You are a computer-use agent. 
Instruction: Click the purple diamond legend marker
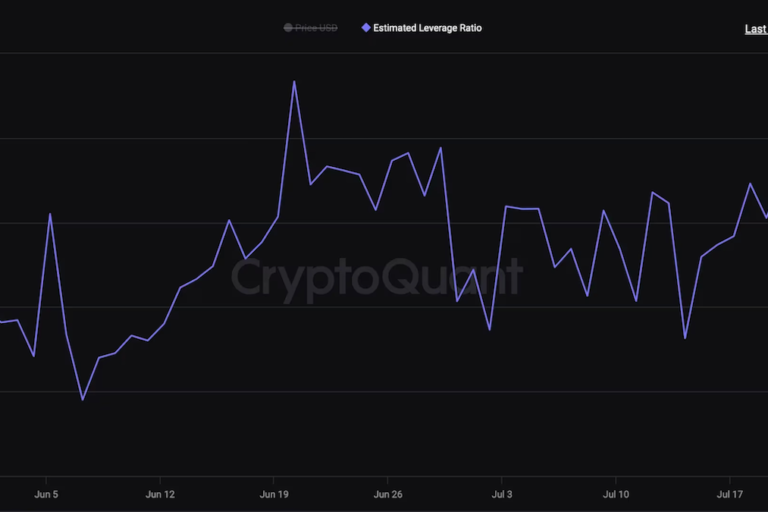[366, 28]
